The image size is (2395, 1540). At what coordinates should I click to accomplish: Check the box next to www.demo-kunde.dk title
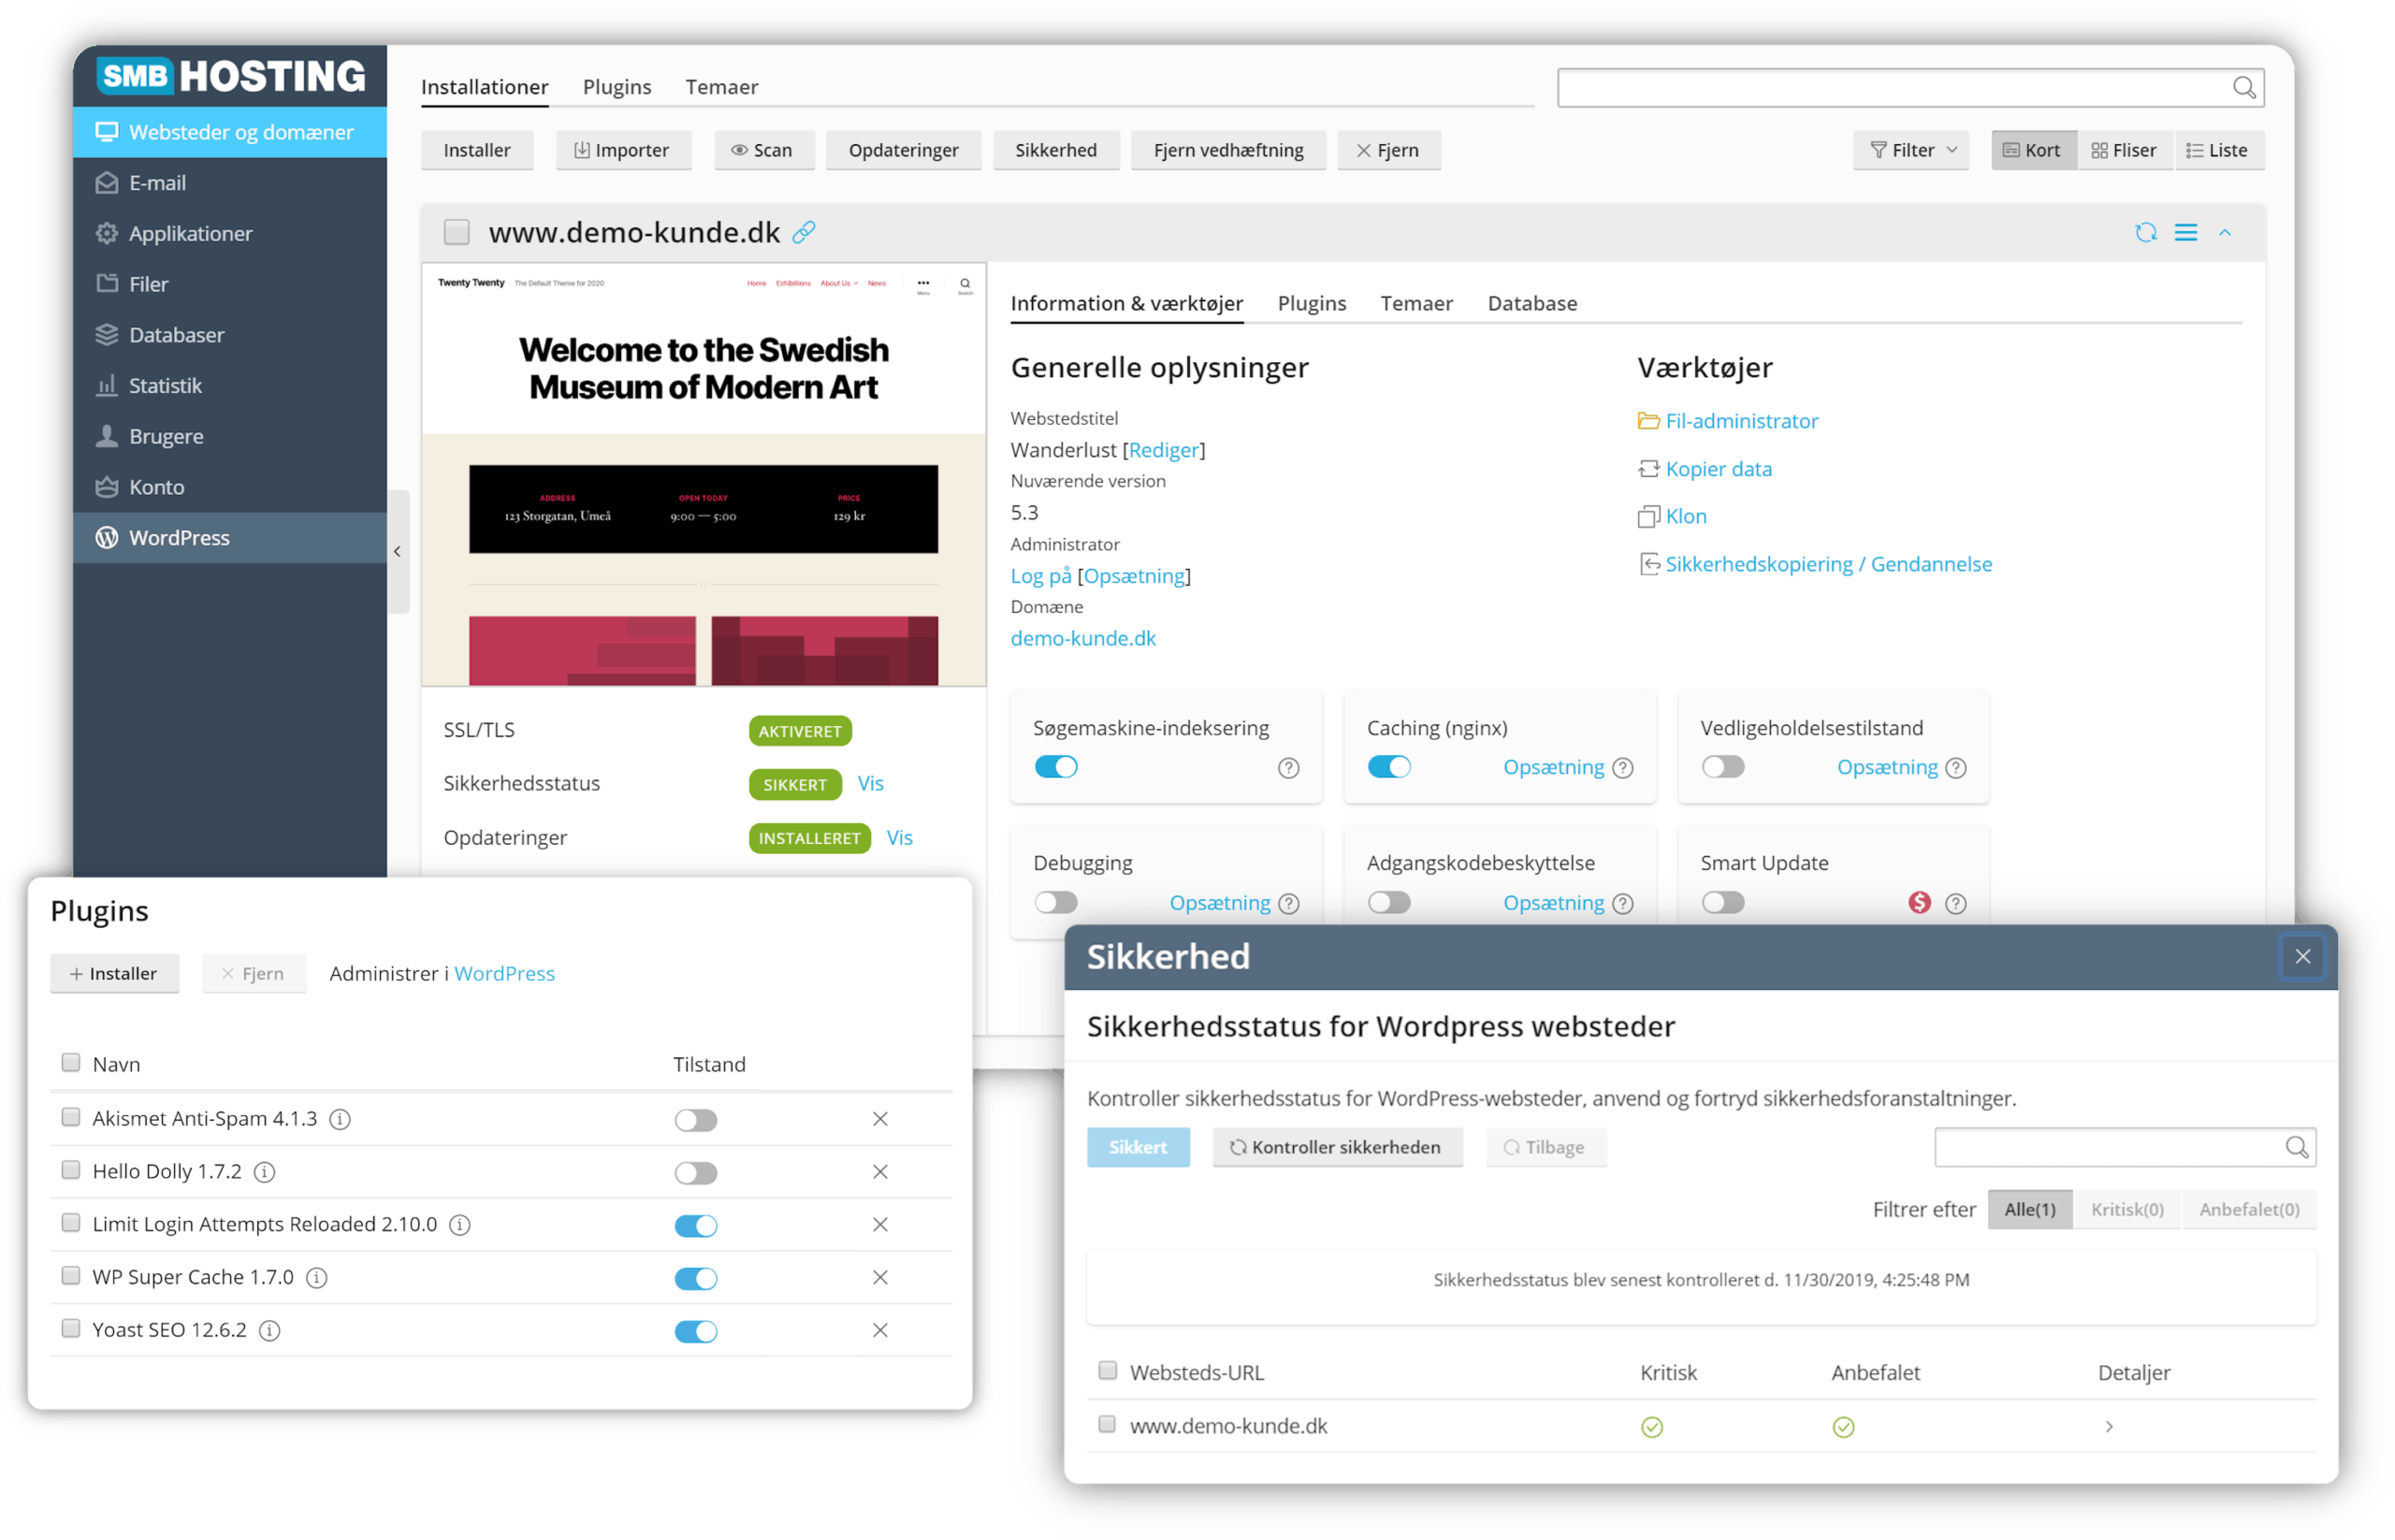pos(457,232)
